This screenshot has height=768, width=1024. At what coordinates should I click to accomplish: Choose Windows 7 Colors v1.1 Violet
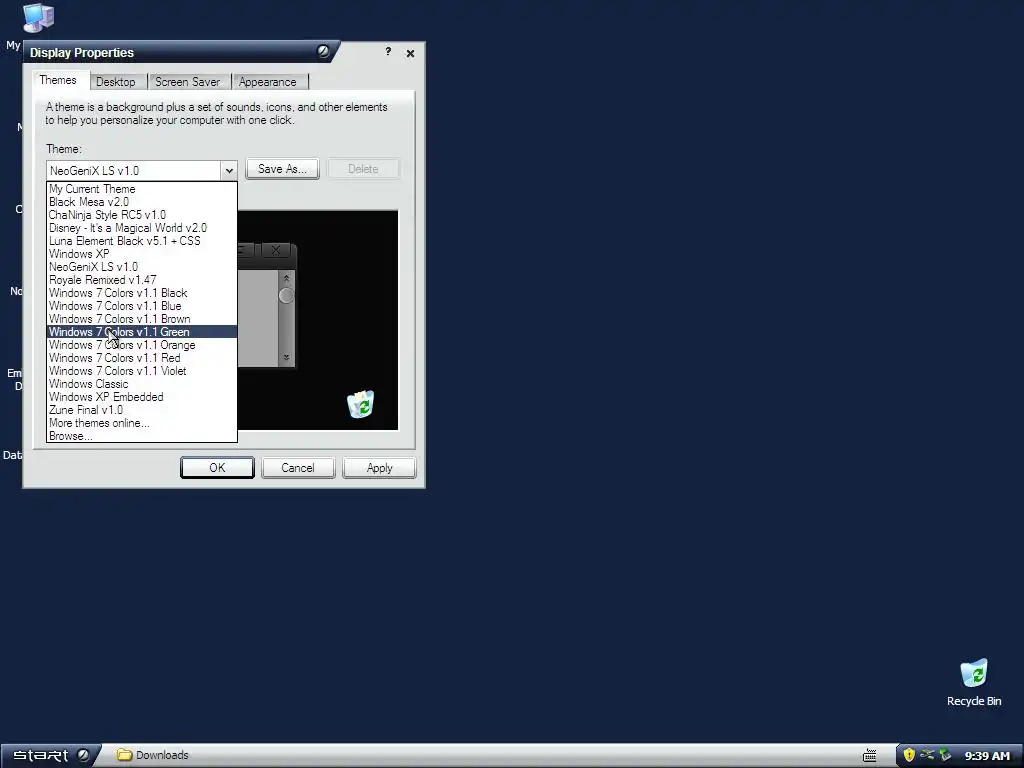point(142,371)
